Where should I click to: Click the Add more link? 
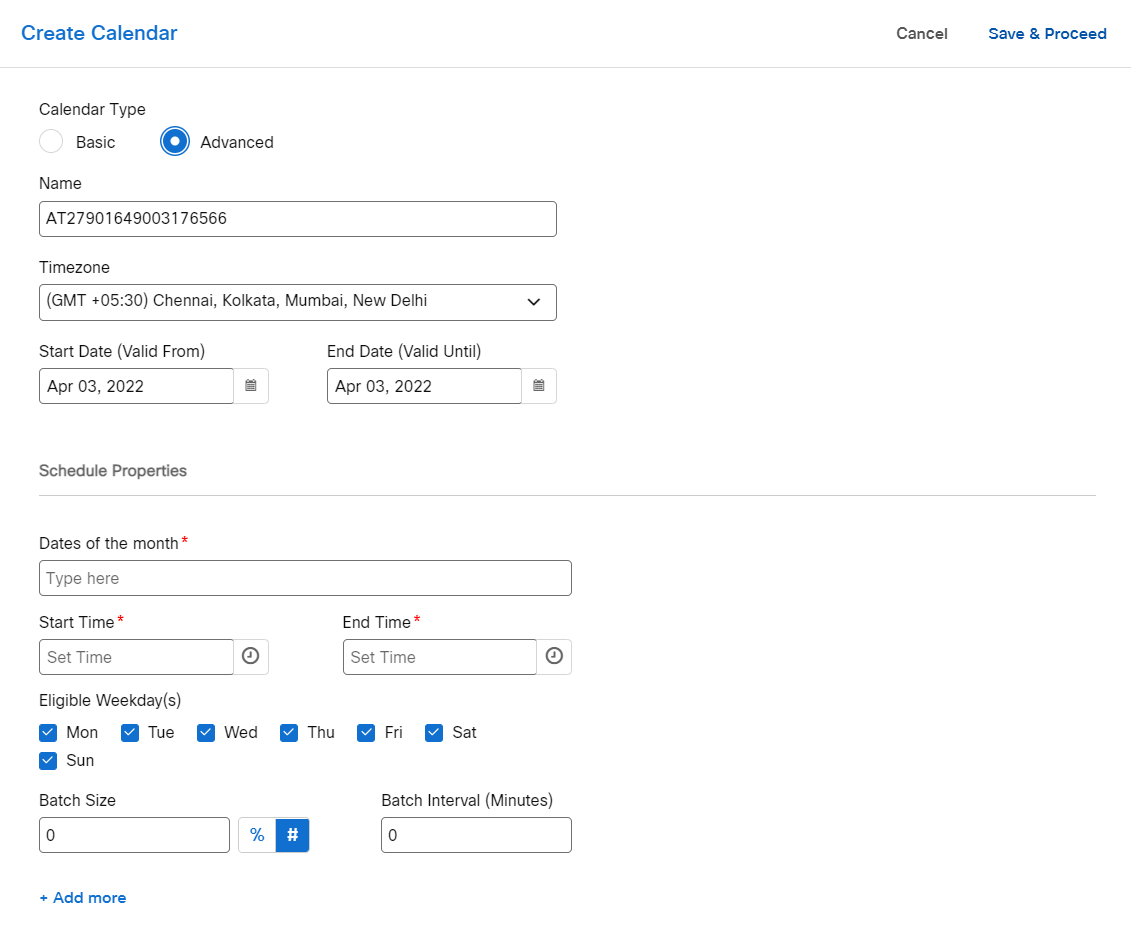(83, 898)
